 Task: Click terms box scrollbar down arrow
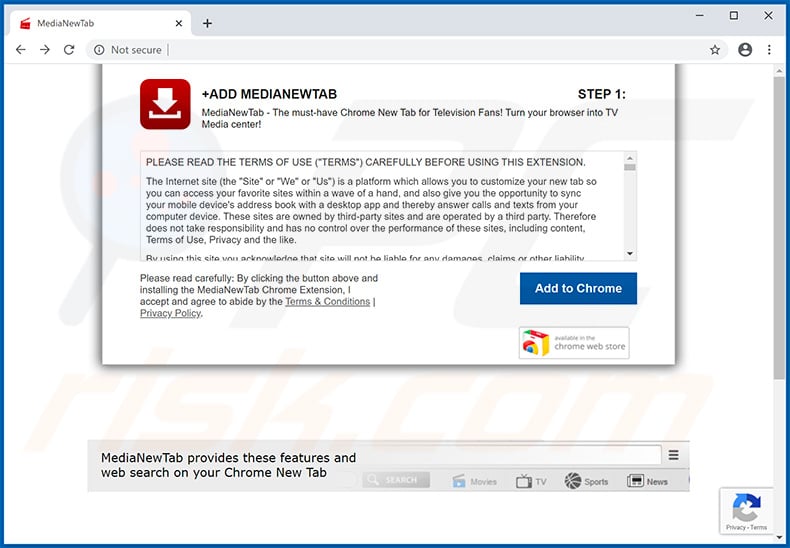coord(630,254)
